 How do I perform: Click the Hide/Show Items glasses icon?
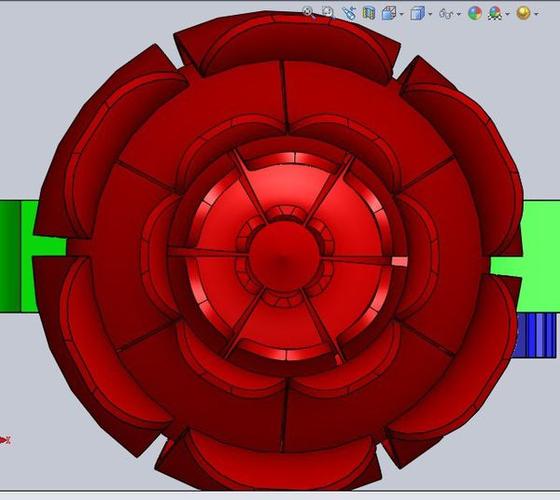446,14
